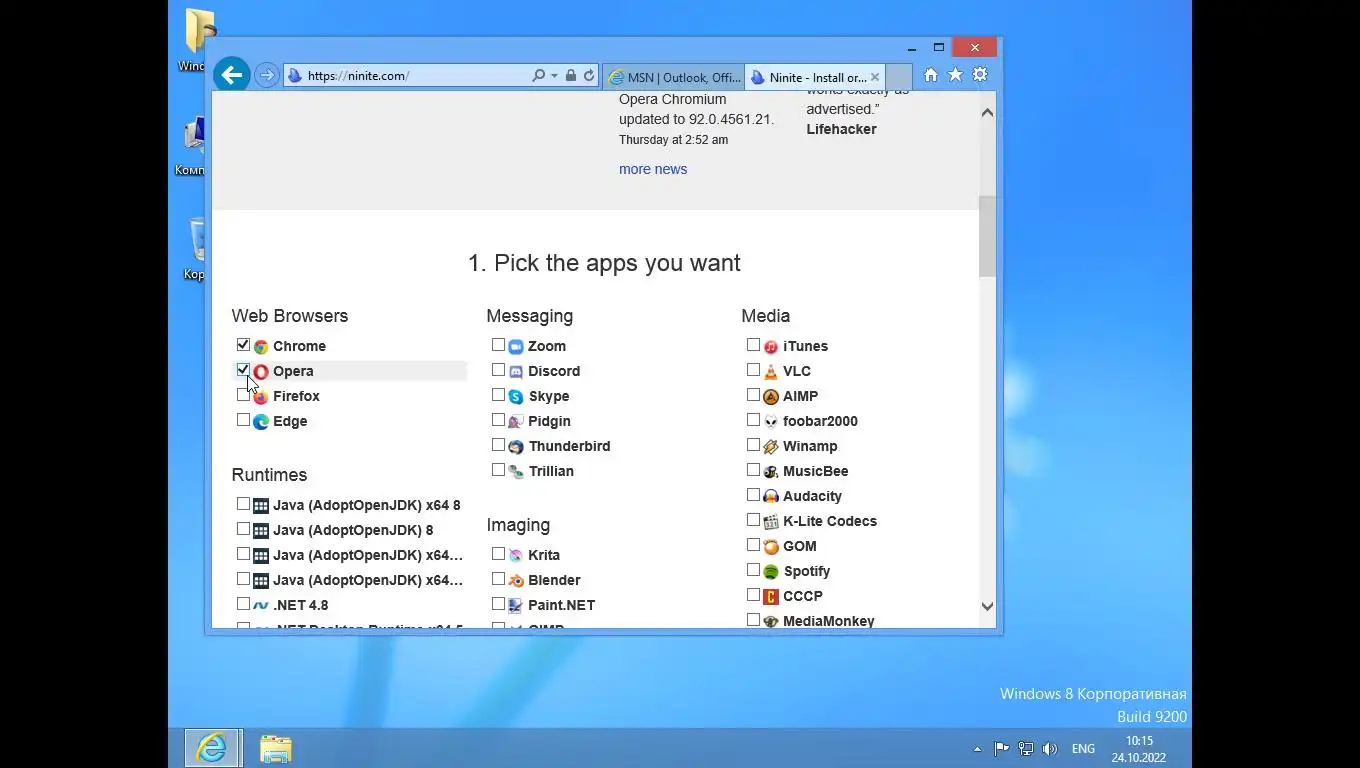Refresh the page
The height and width of the screenshot is (768, 1360).
tap(589, 76)
